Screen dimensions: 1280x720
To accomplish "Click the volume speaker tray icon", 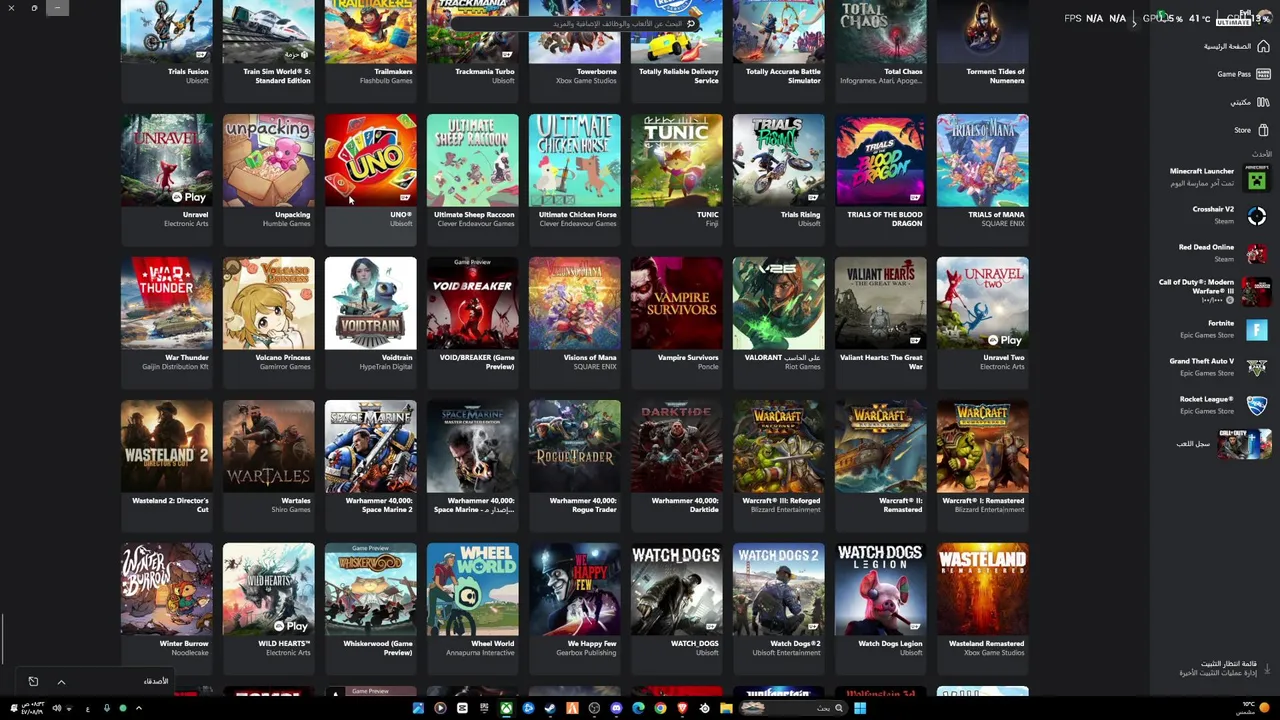I will 56,708.
